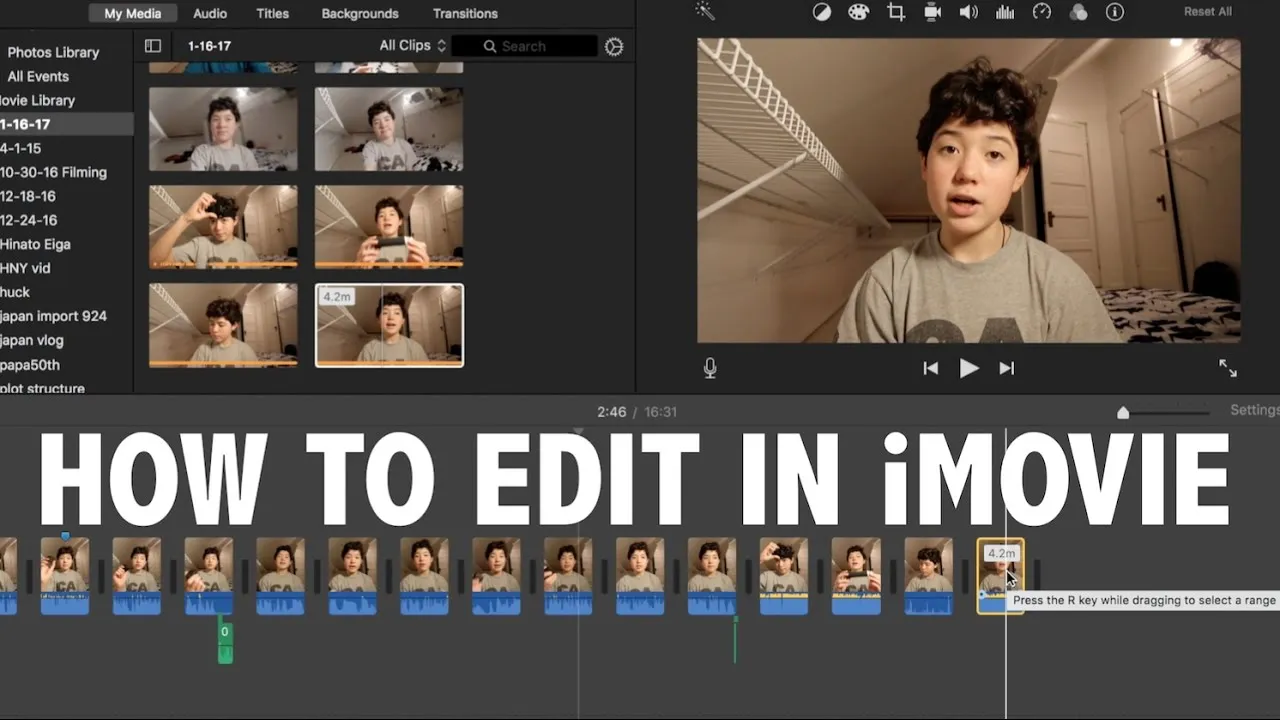Select the japan vlog event
This screenshot has height=720, width=1280.
[32, 340]
